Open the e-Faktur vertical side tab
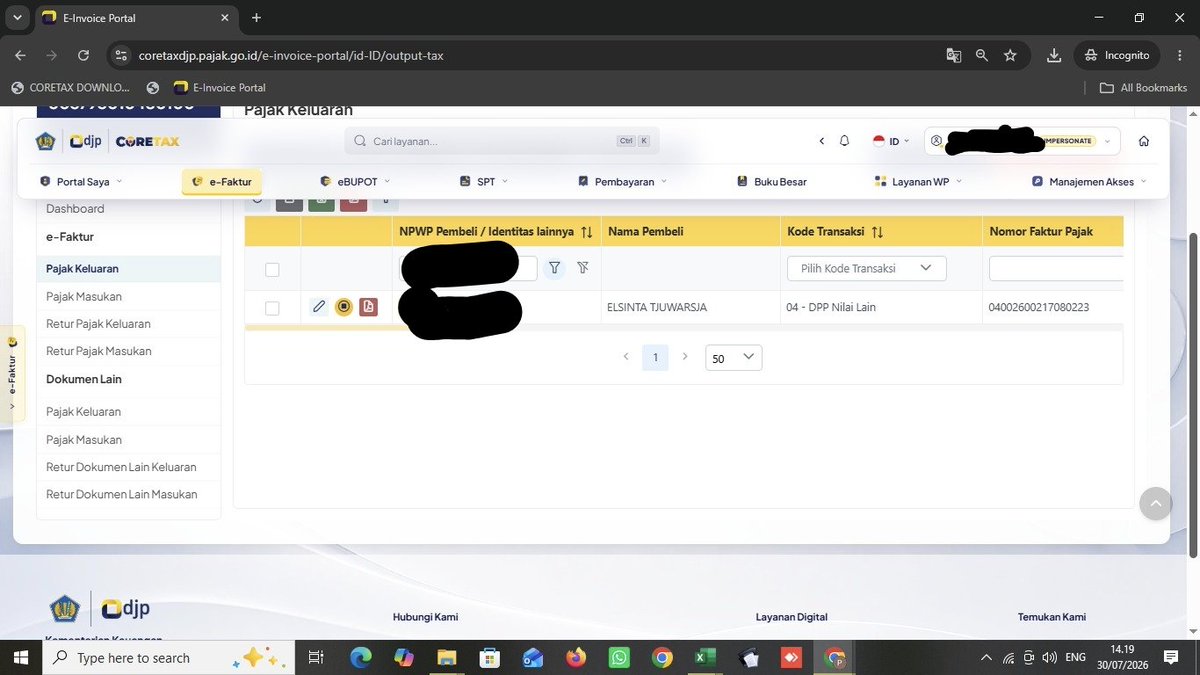1200x675 pixels. (x=12, y=373)
